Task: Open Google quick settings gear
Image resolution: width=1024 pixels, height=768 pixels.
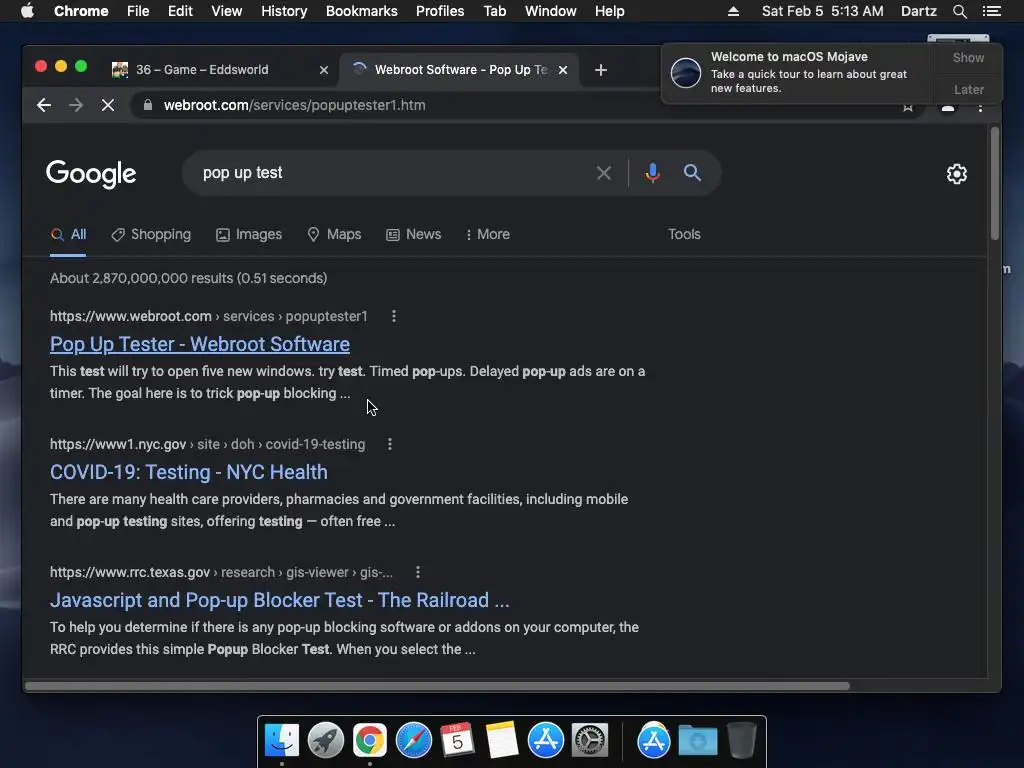Action: [x=957, y=174]
